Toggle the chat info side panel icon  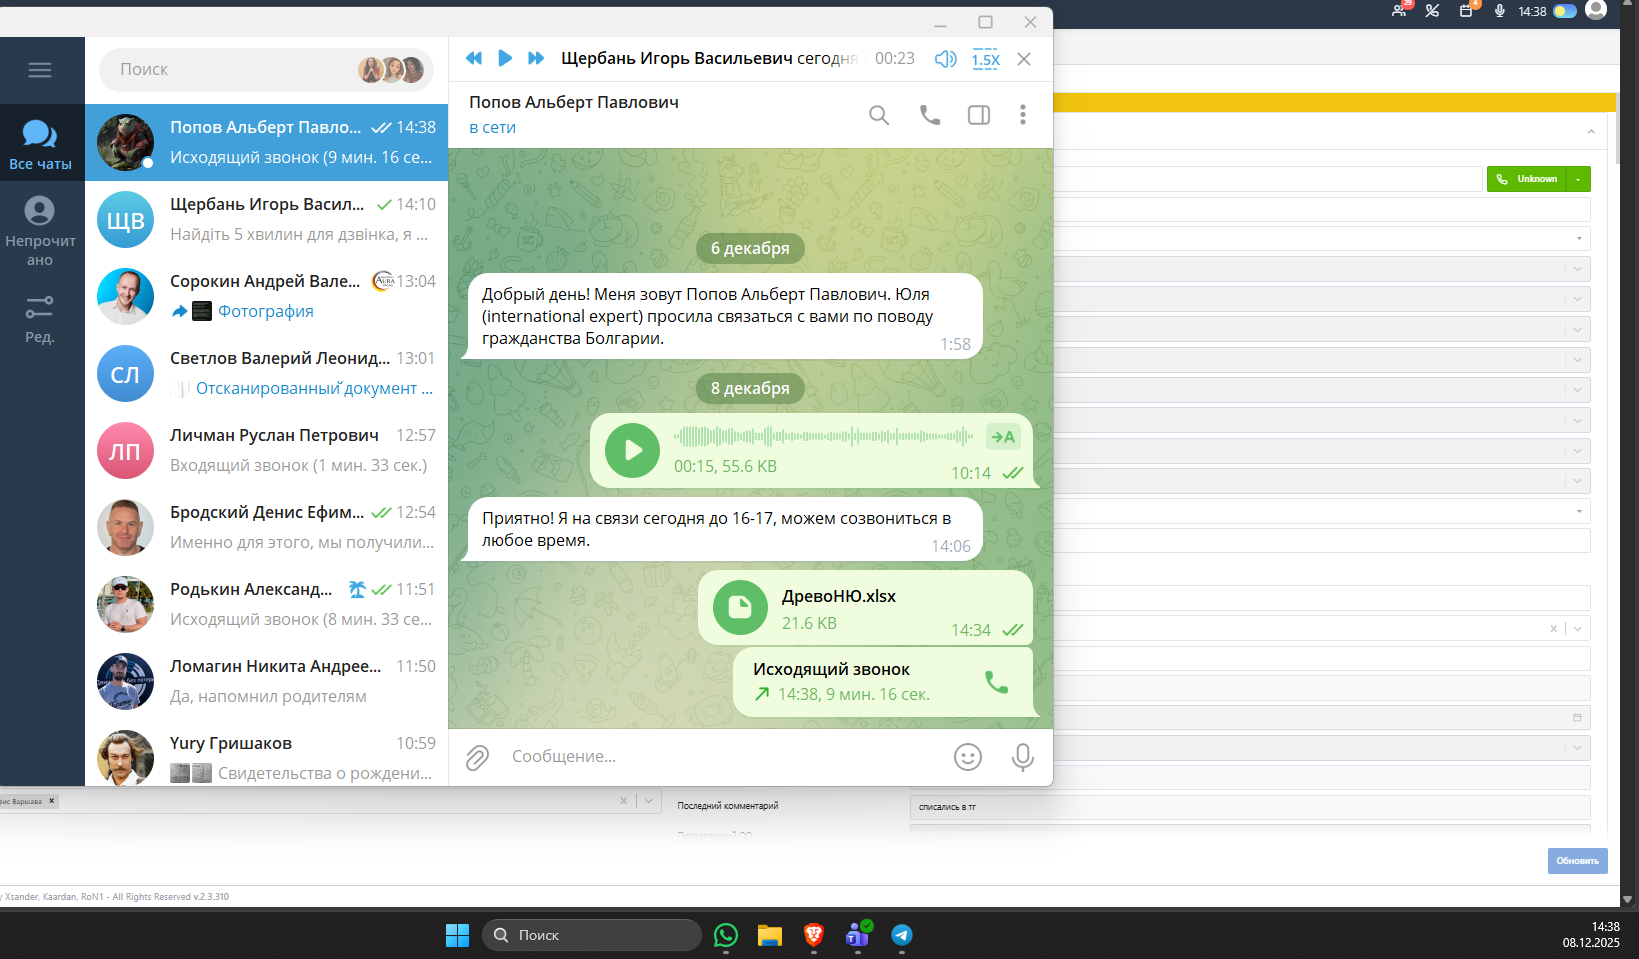[x=979, y=115]
